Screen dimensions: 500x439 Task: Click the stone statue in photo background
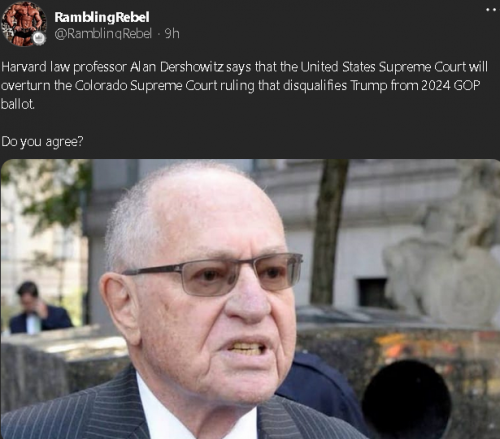(442, 260)
